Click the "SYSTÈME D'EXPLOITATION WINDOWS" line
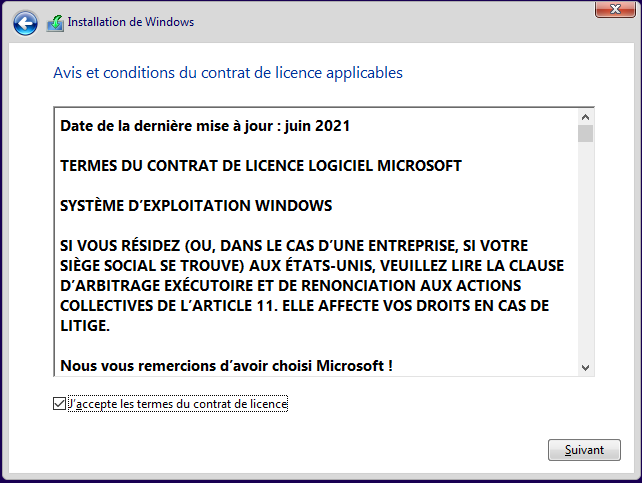This screenshot has height=483, width=642. click(196, 206)
